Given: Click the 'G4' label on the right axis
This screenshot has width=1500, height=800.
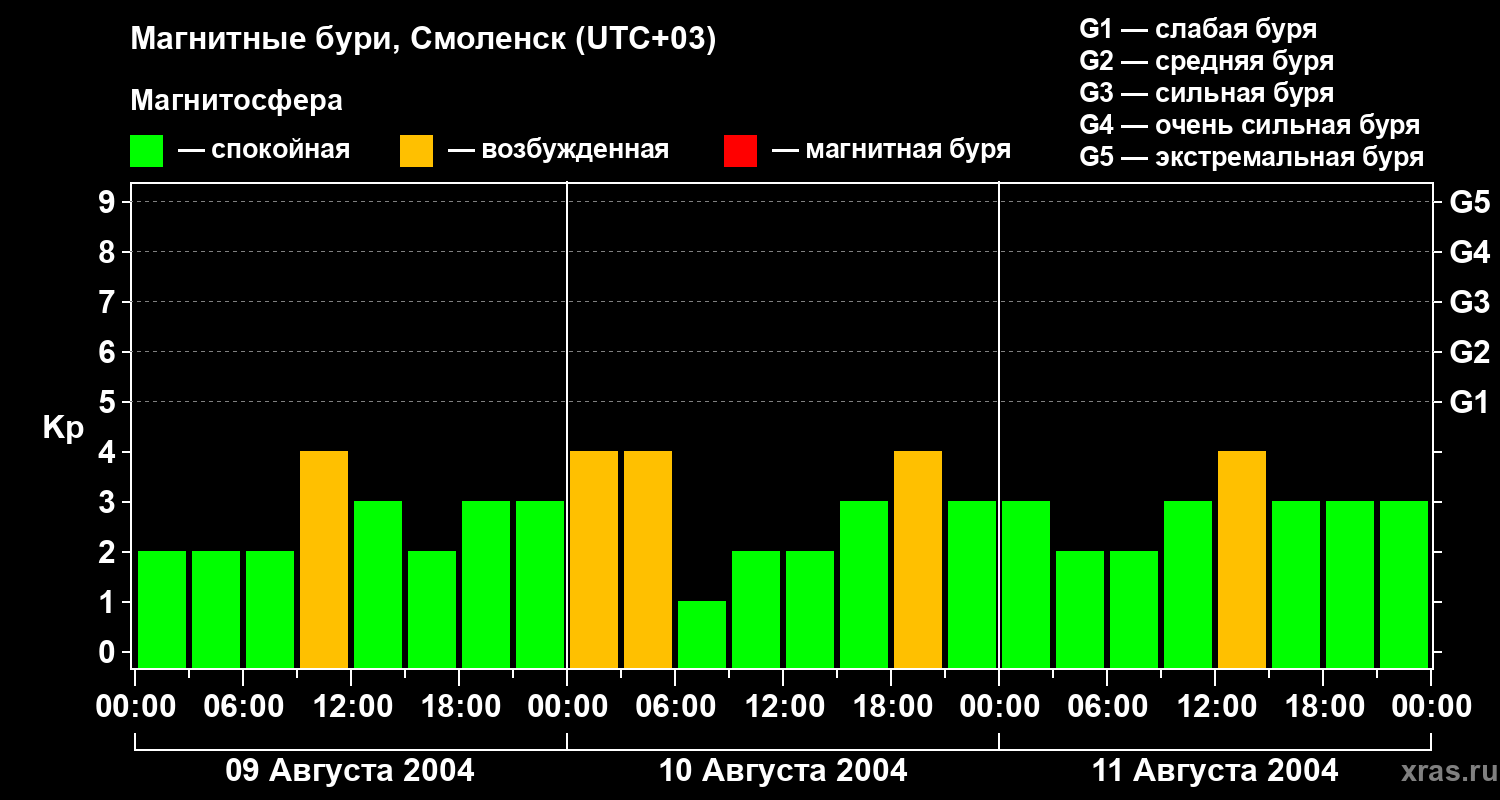Looking at the screenshot, I should (1469, 252).
